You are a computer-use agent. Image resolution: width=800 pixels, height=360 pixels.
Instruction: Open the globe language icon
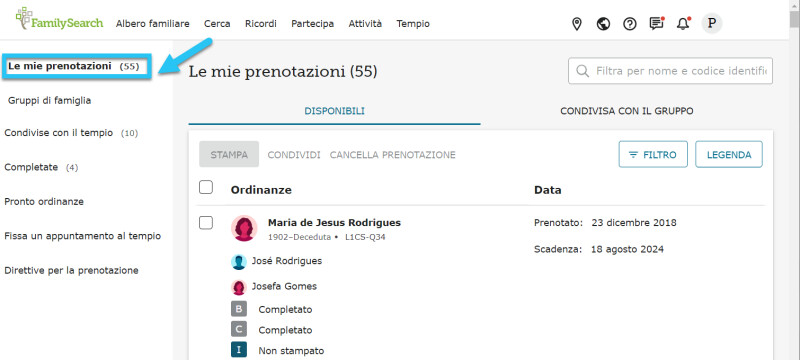604,24
